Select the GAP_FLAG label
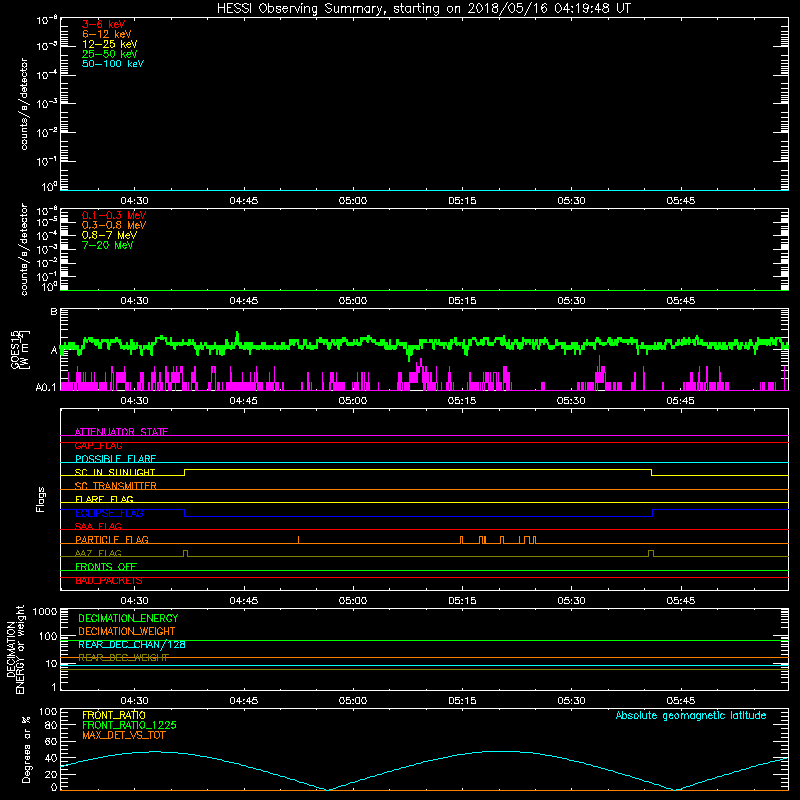The image size is (800, 800). (x=99, y=445)
